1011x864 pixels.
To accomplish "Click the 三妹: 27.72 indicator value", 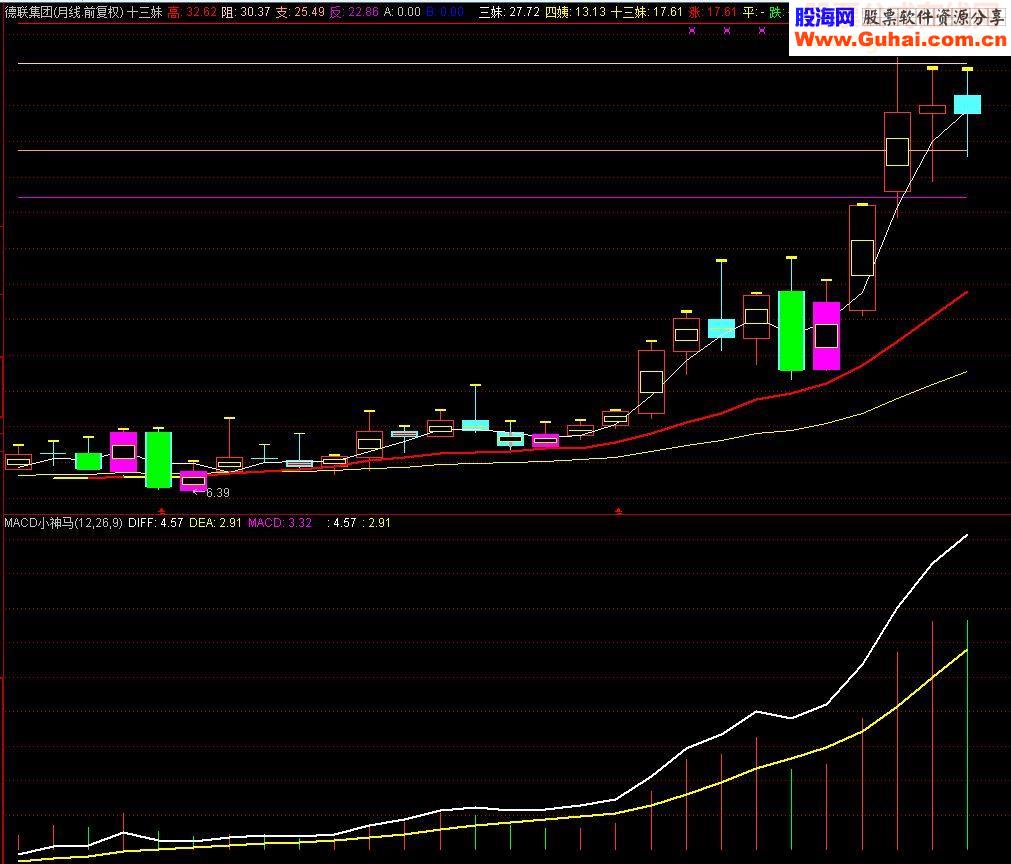I will 509,12.
